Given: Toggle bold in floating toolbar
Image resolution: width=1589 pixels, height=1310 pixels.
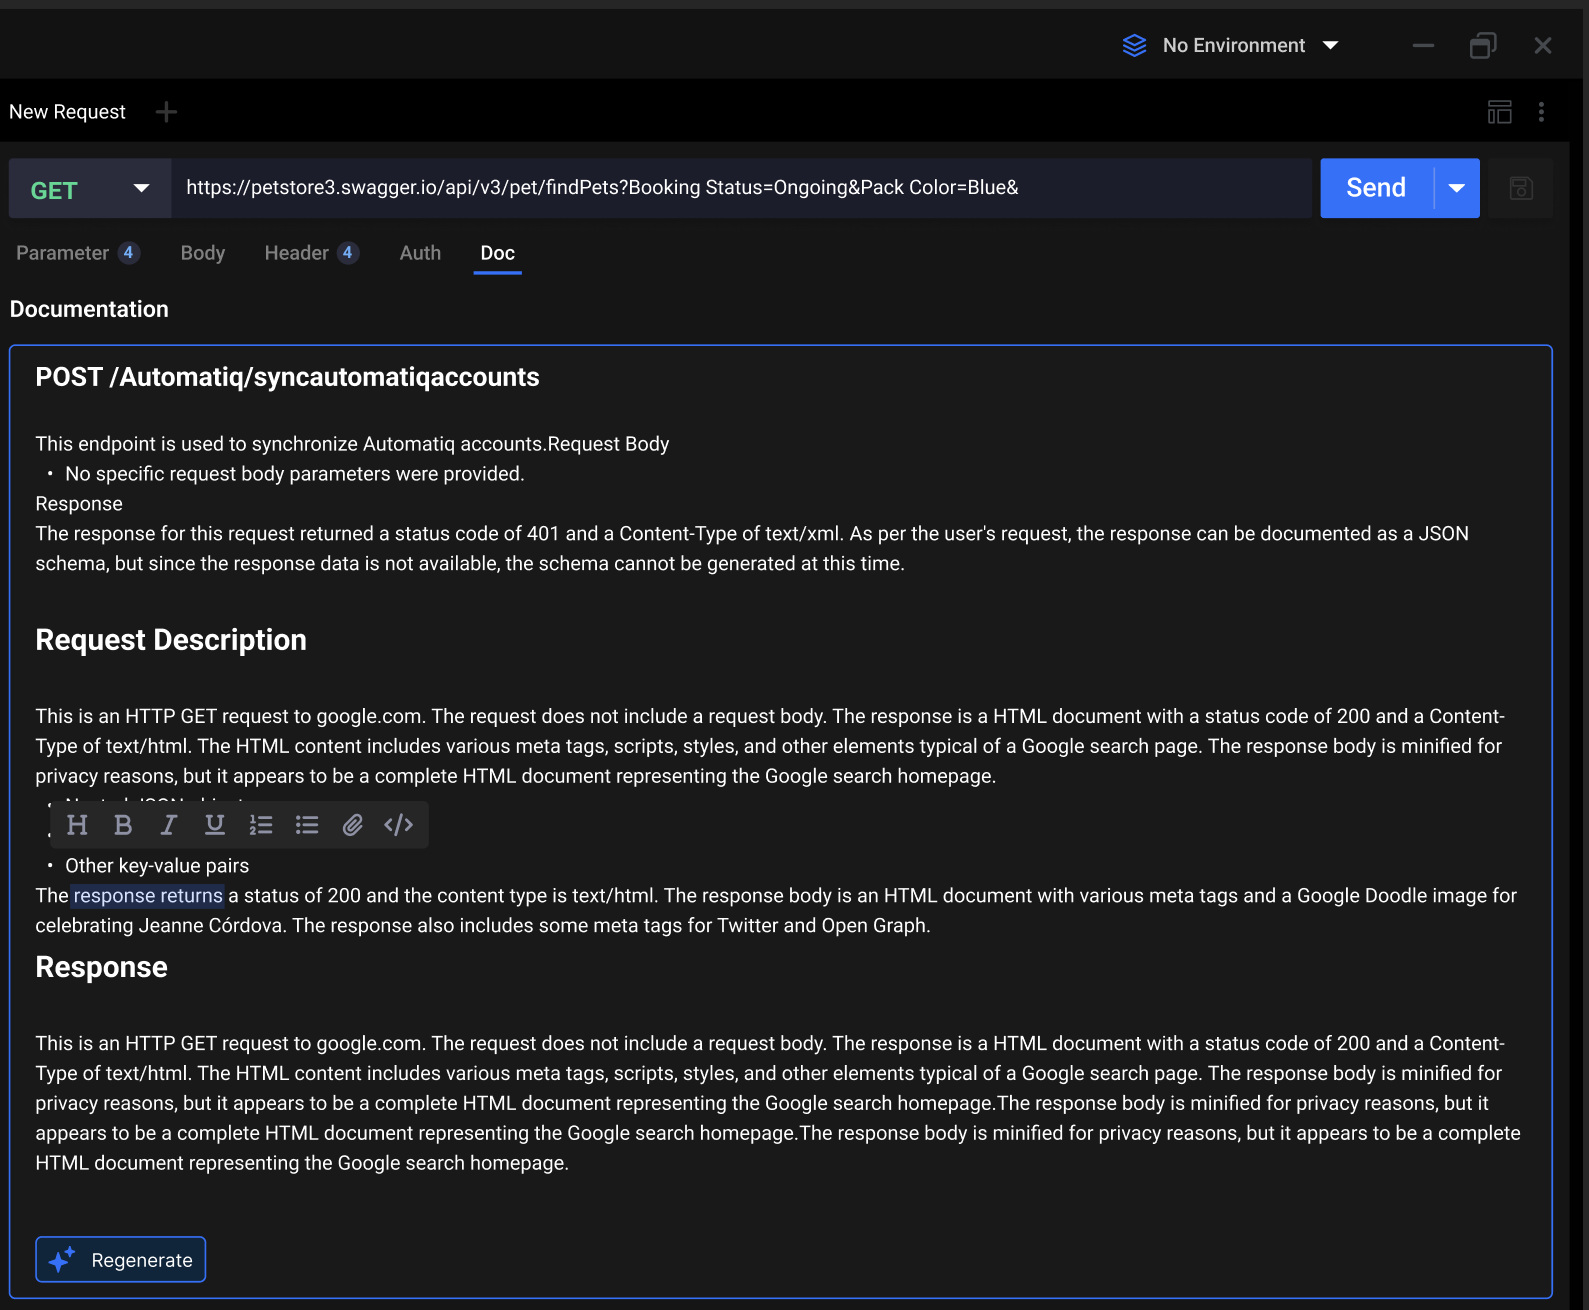Looking at the screenshot, I should 123,825.
